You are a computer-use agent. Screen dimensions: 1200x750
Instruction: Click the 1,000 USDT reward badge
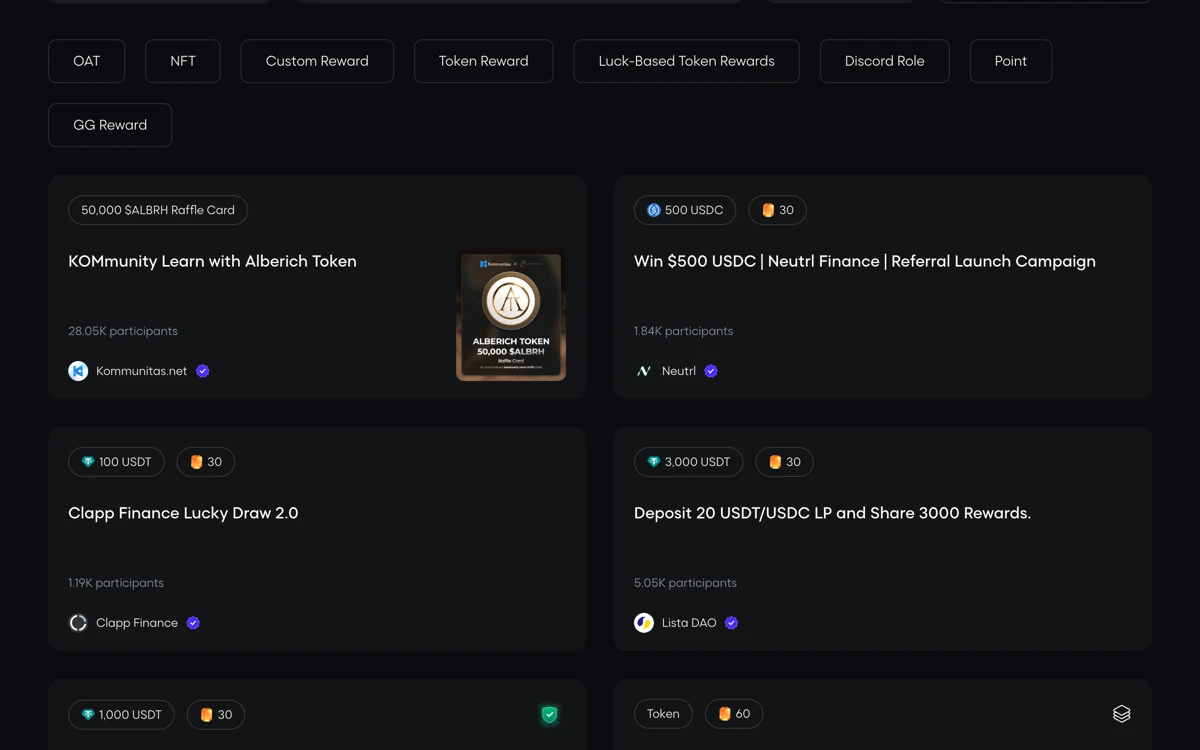121,714
